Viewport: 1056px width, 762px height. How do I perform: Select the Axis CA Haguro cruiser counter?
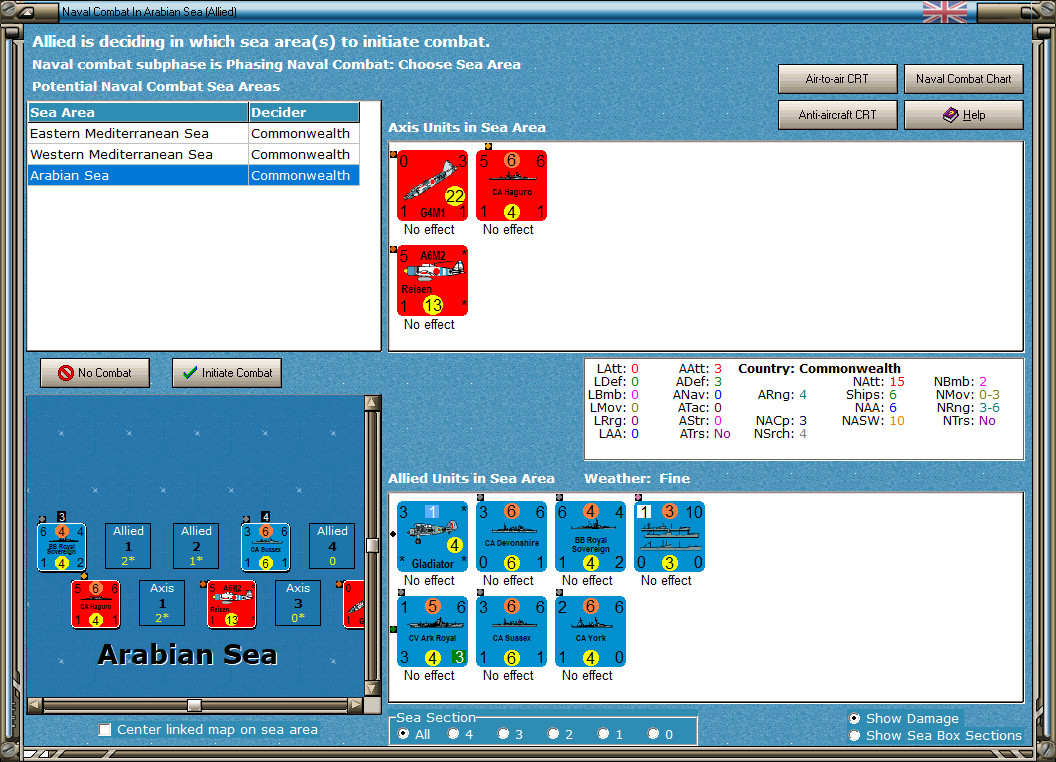pyautogui.click(x=511, y=185)
